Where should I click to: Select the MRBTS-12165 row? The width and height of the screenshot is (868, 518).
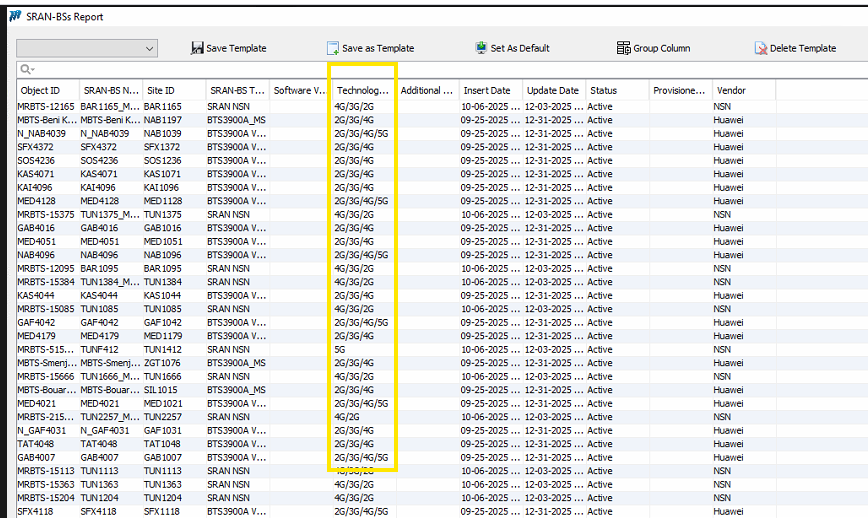(x=46, y=106)
